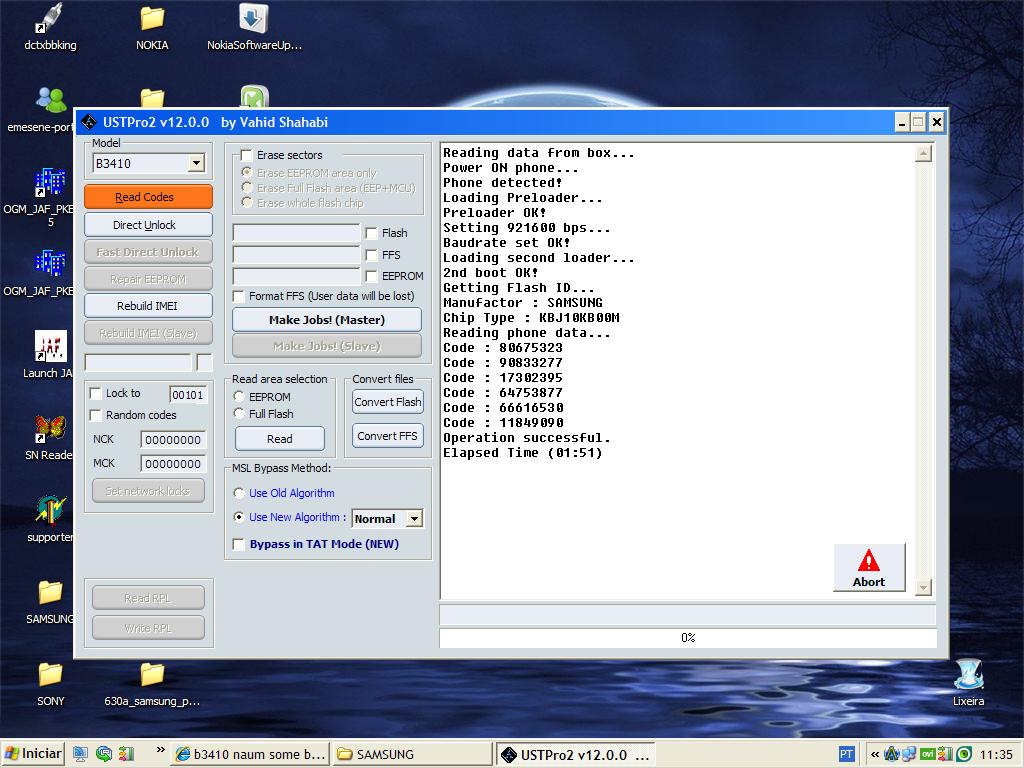1024x768 pixels.
Task: Tick the Flash file checkbox
Action: [x=372, y=233]
